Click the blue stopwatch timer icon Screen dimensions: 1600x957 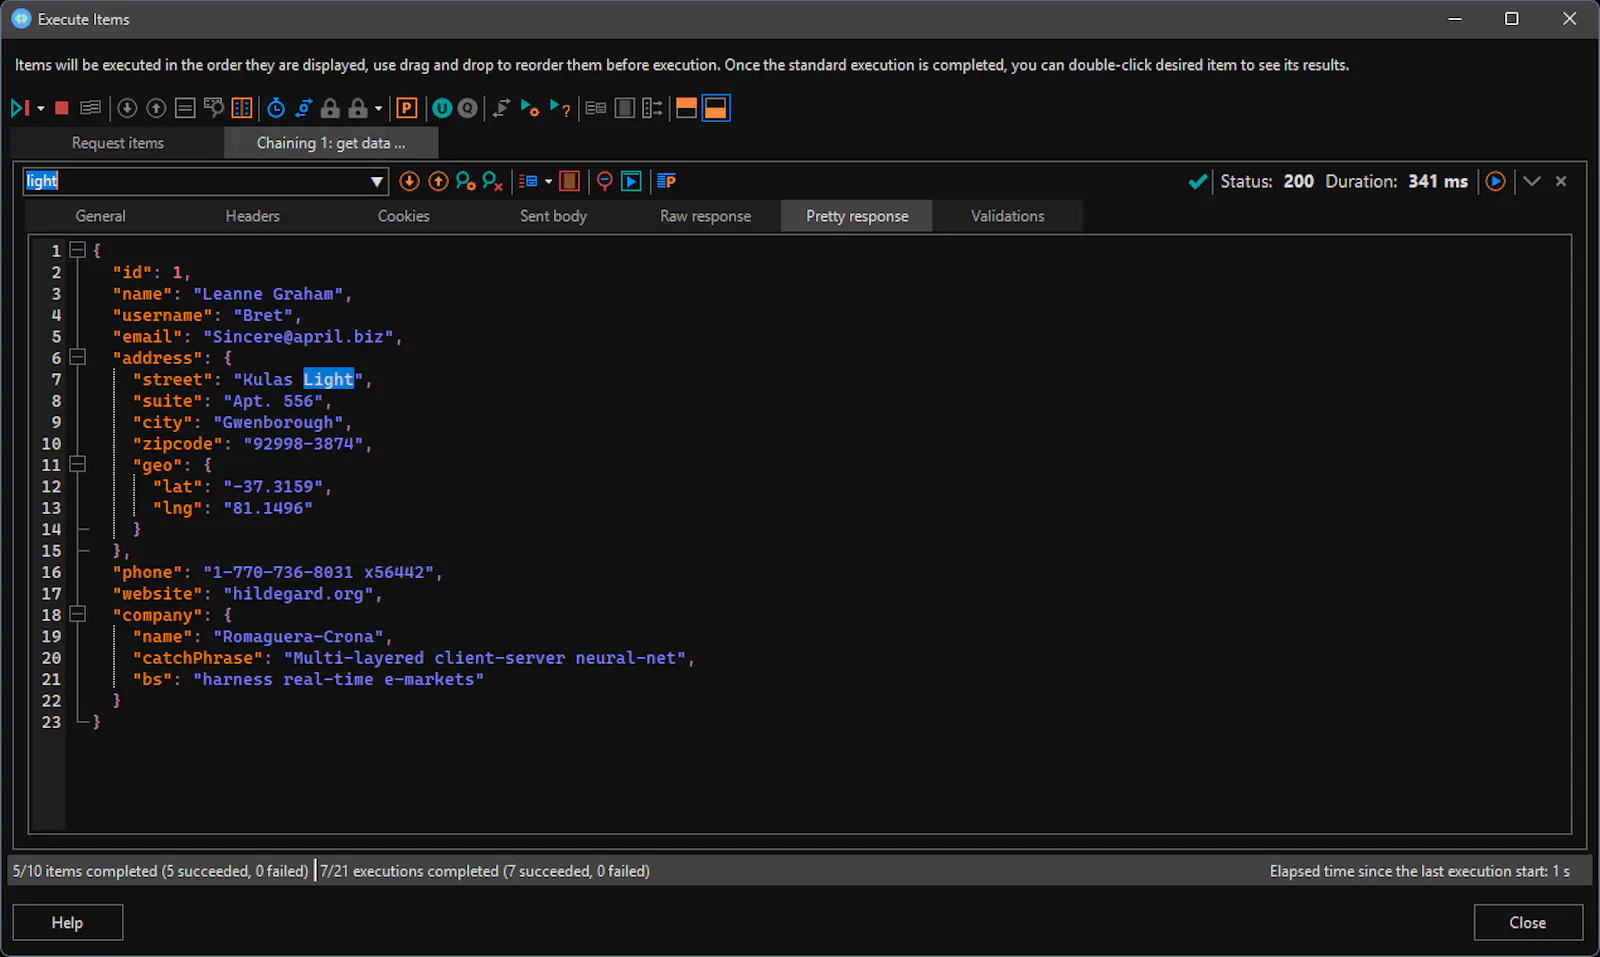pyautogui.click(x=276, y=108)
